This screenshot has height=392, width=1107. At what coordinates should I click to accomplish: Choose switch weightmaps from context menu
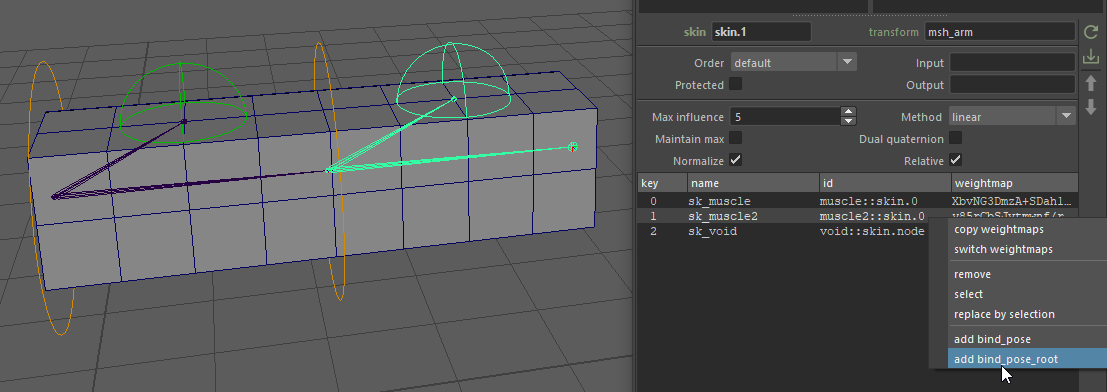click(x=1003, y=249)
